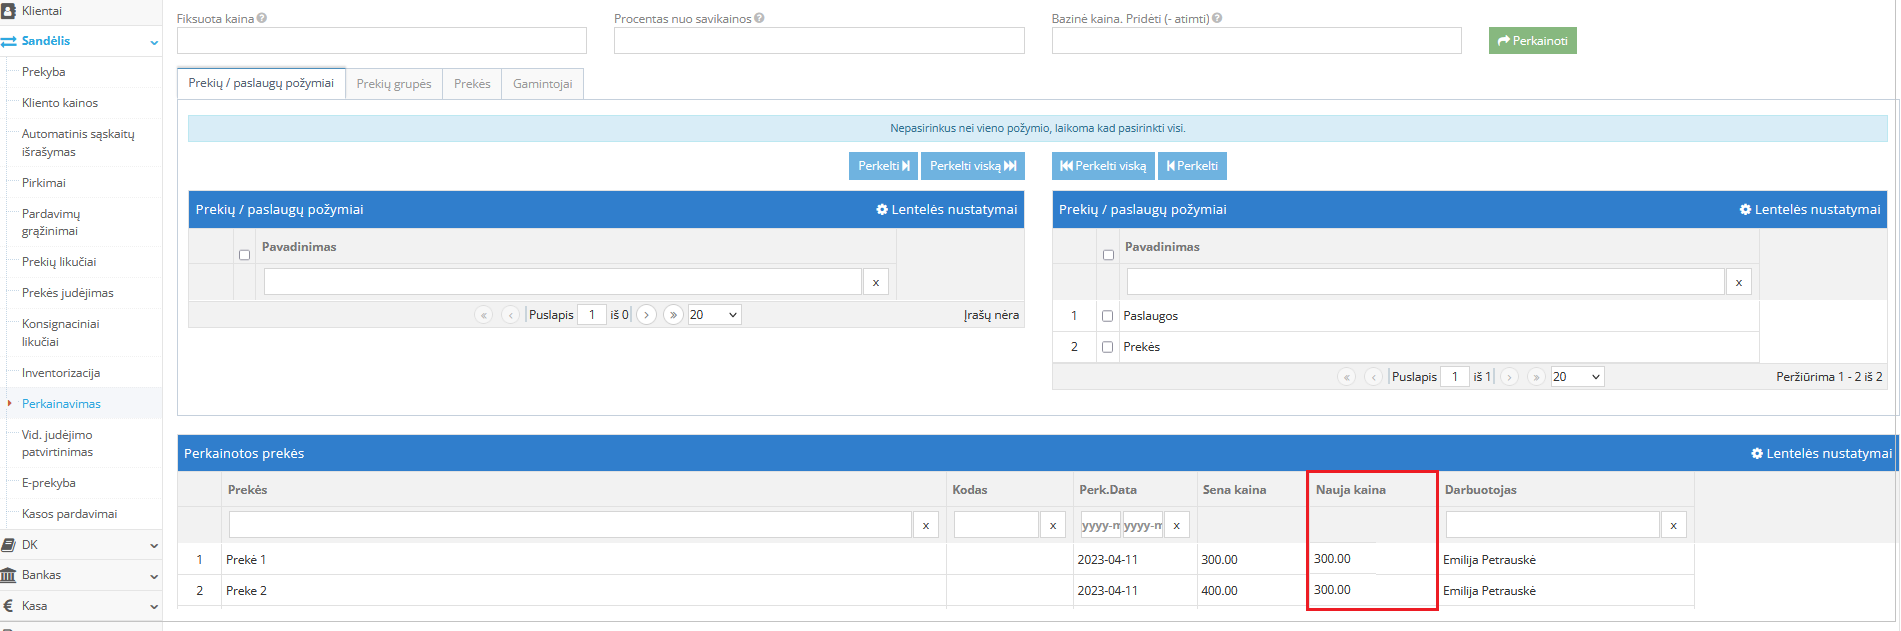Tick the Prekės row checkbox
Image resolution: width=1901 pixels, height=631 pixels.
click(x=1107, y=347)
